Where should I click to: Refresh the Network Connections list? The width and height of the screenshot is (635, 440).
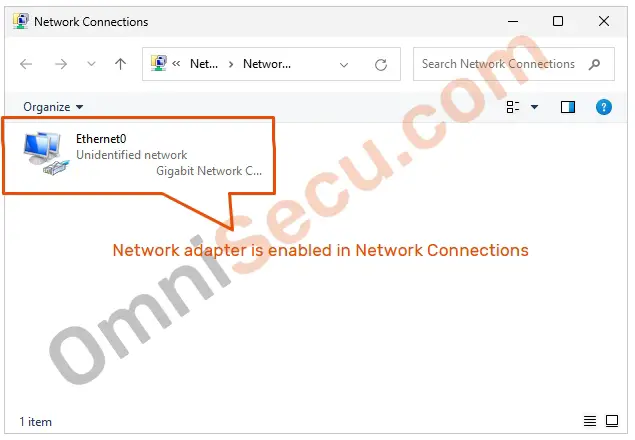click(381, 65)
